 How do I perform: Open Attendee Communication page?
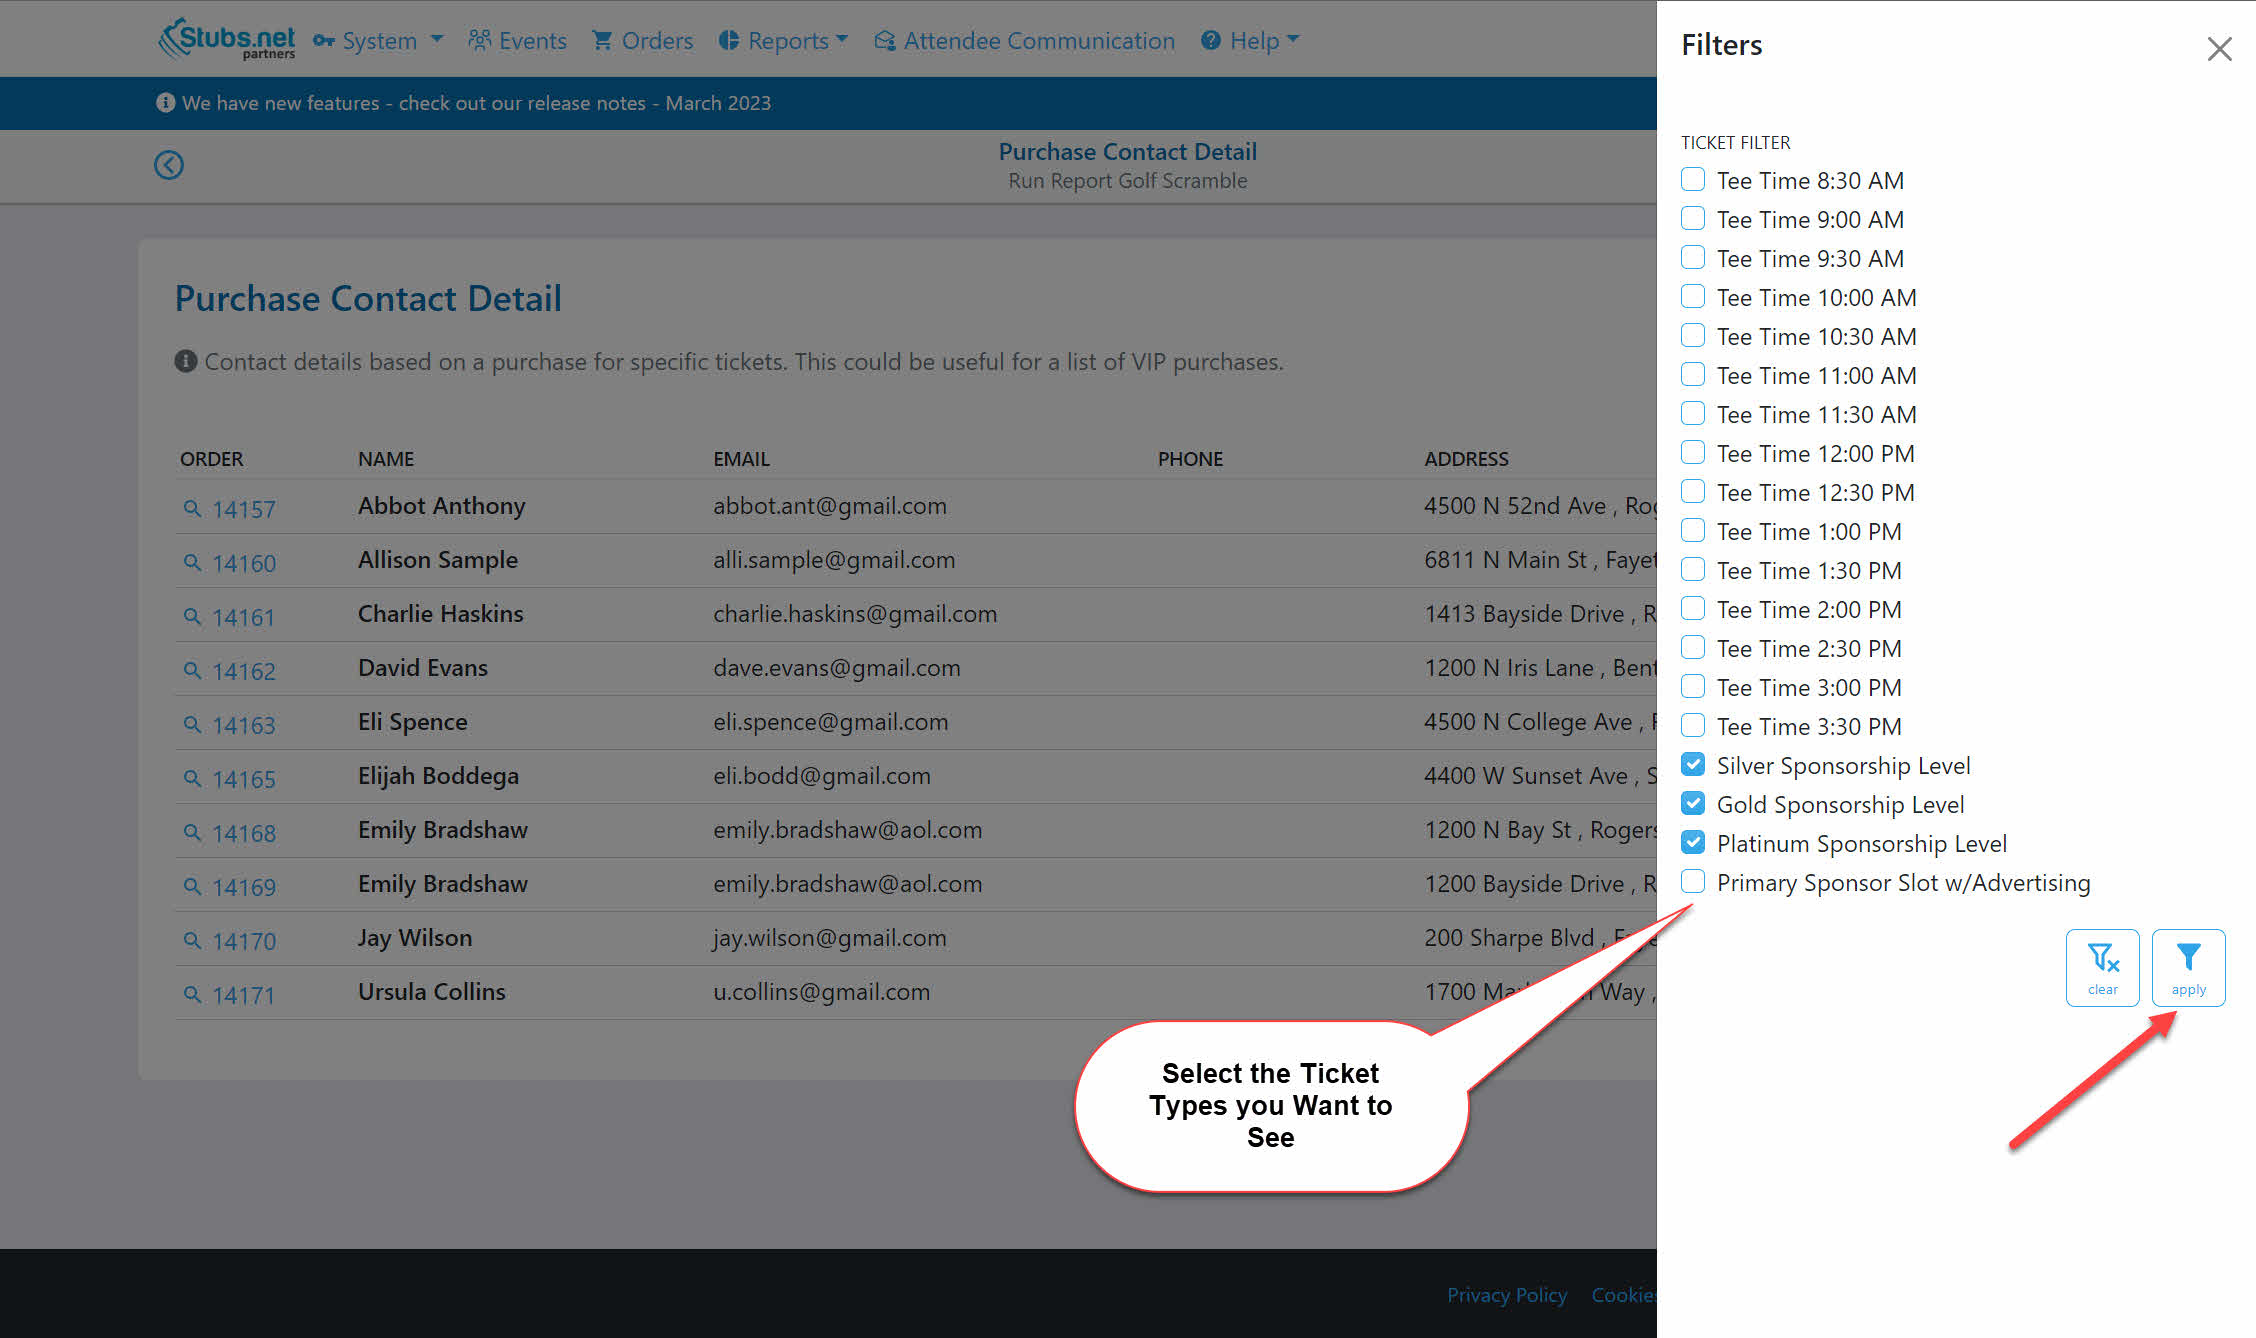click(1024, 40)
